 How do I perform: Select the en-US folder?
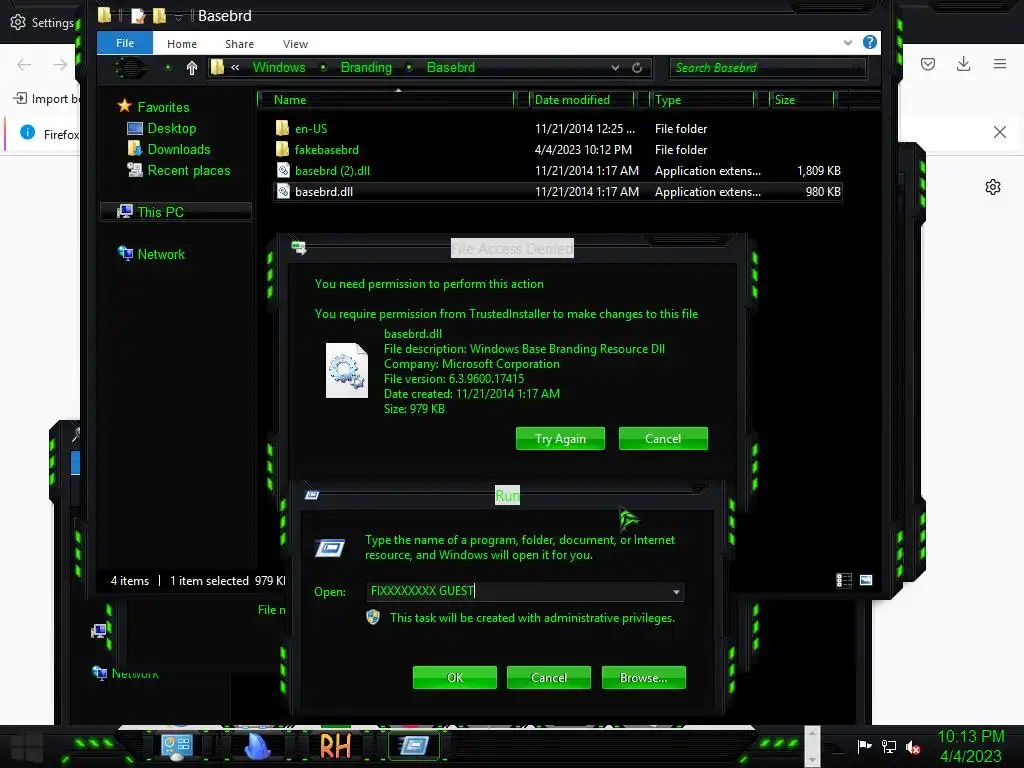pos(311,129)
